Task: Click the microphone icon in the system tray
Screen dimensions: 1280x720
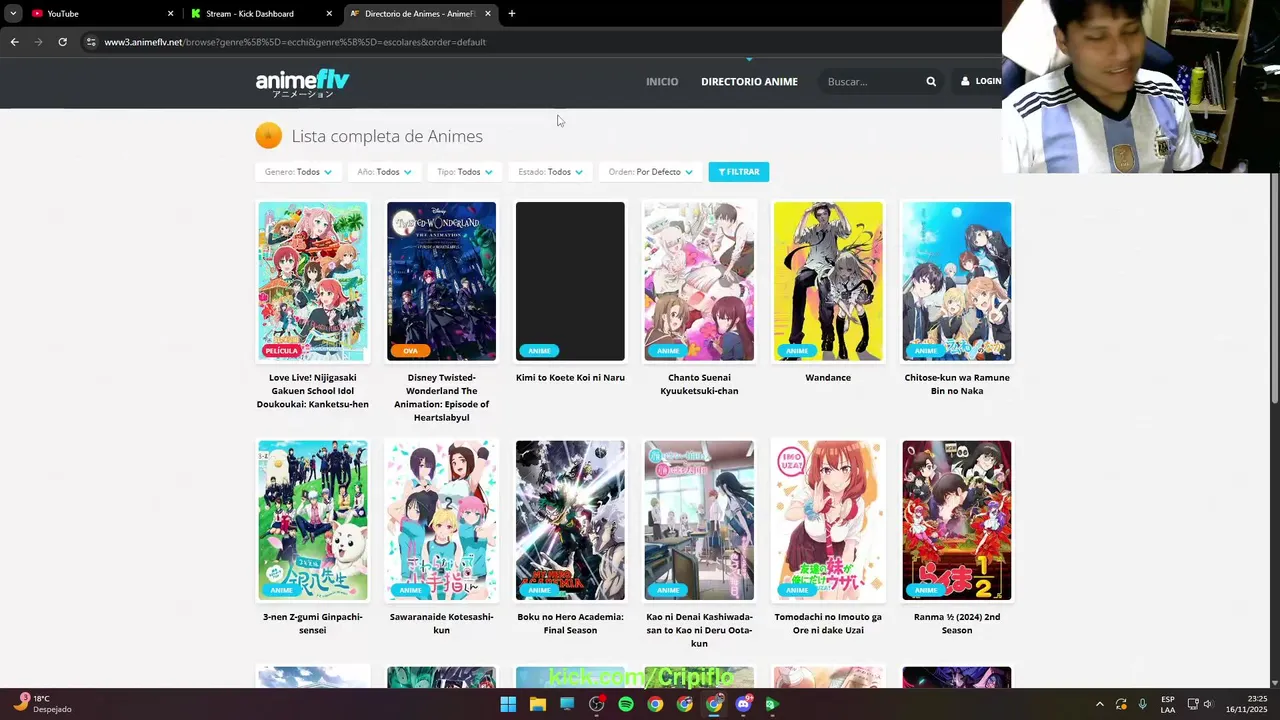Action: (1142, 704)
